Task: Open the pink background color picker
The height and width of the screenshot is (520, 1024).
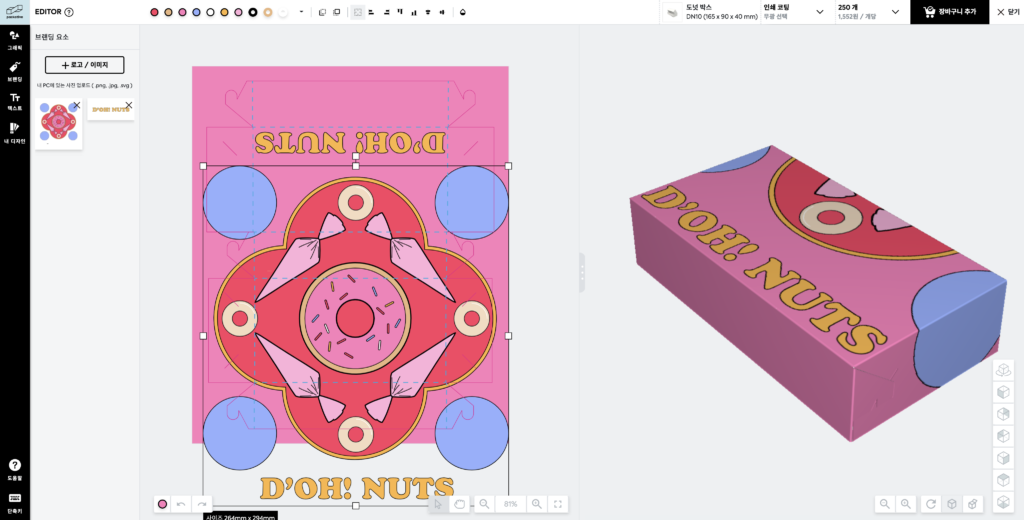Action: (x=163, y=504)
